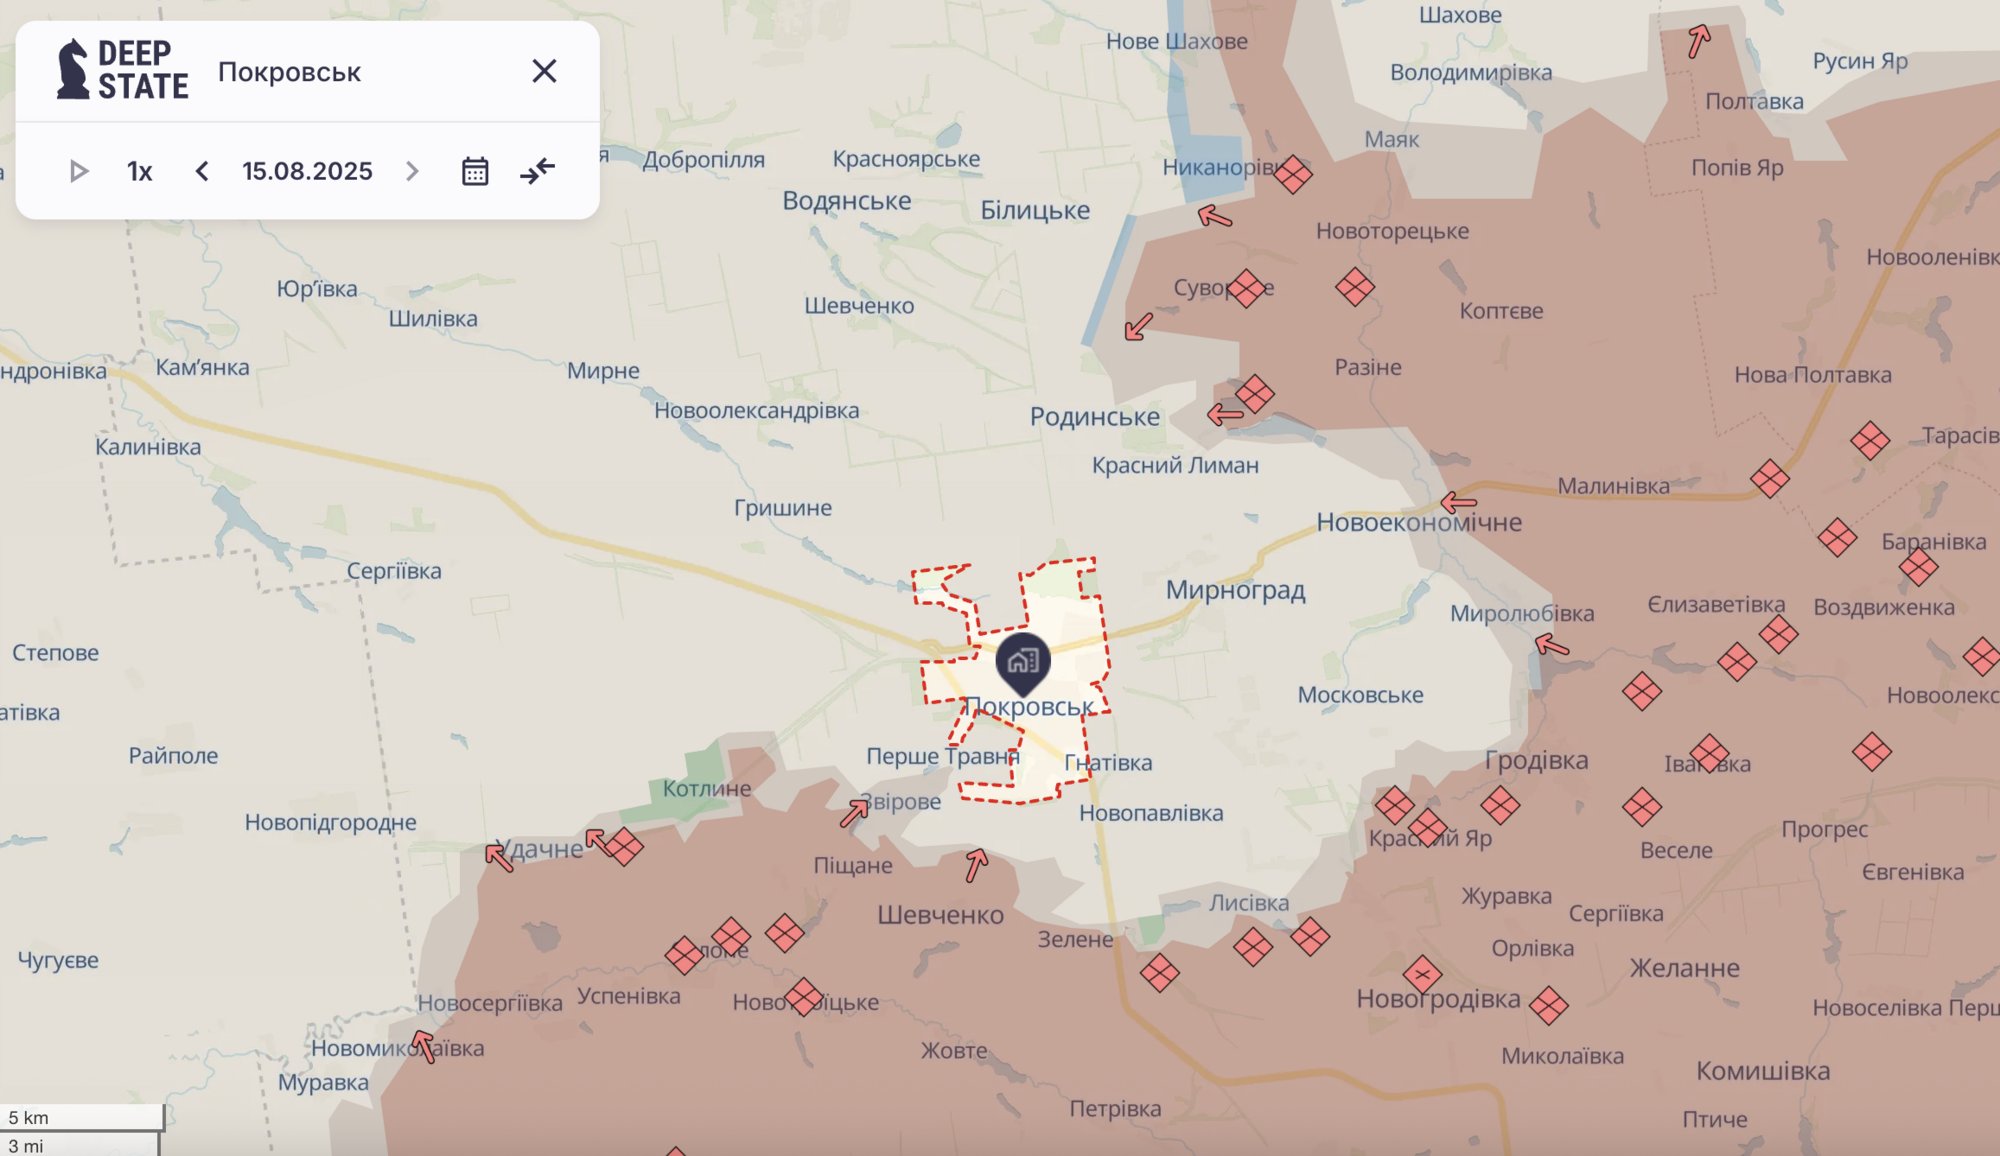Click the unit marker at Суворове
Image resolution: width=2000 pixels, height=1156 pixels.
click(1246, 288)
